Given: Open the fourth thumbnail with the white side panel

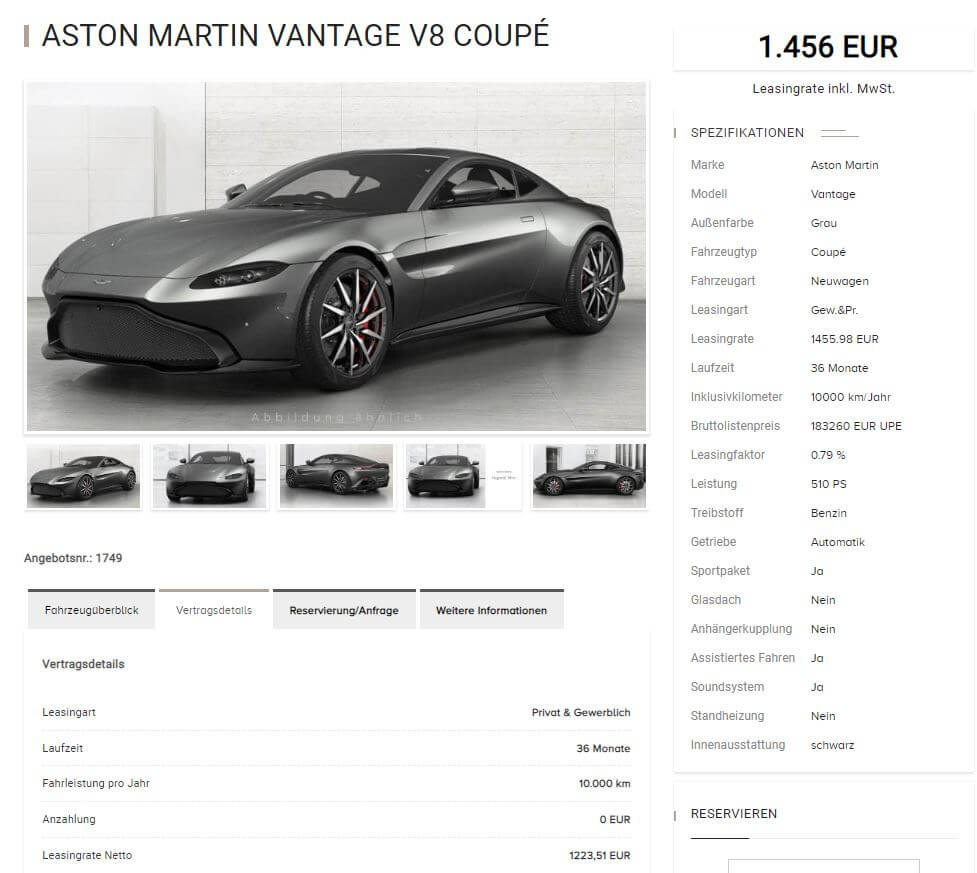Looking at the screenshot, I should (x=463, y=476).
